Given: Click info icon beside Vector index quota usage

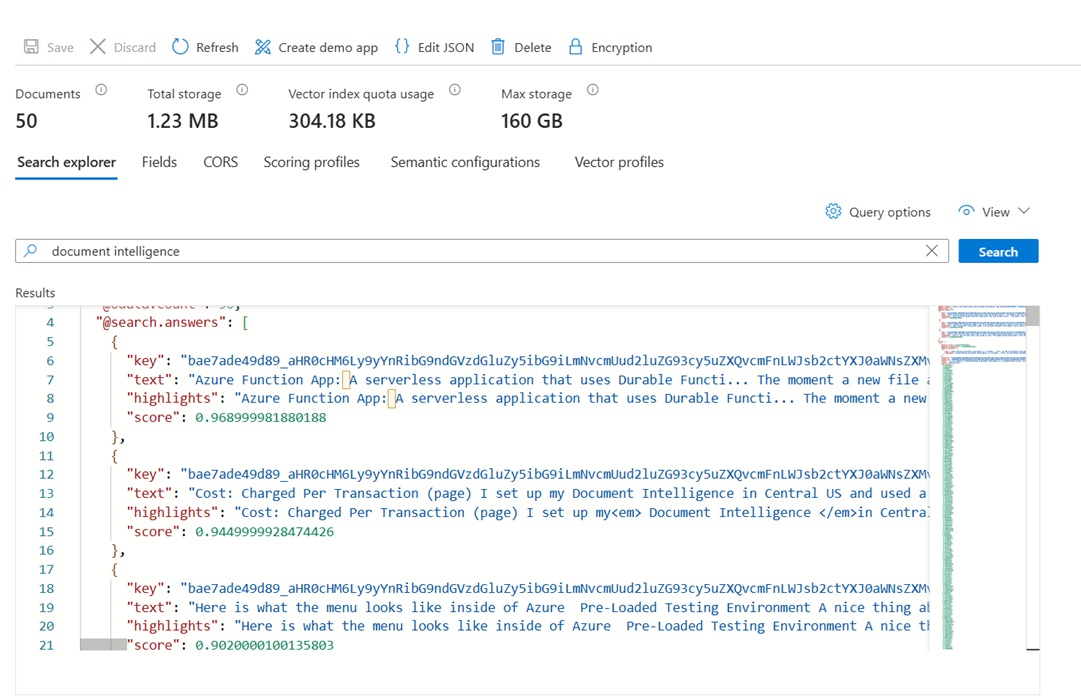Looking at the screenshot, I should [455, 90].
